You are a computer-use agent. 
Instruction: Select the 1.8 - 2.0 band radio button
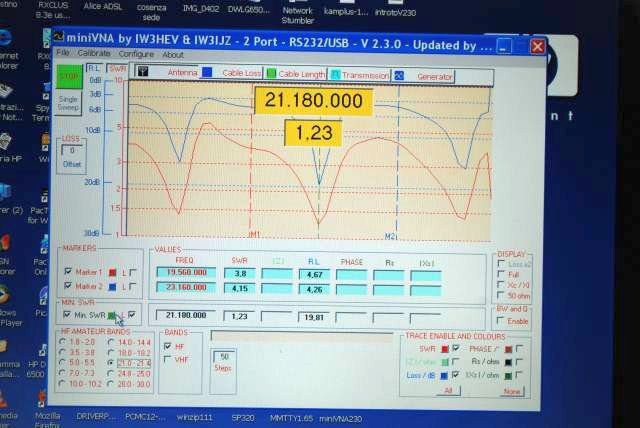(62, 341)
